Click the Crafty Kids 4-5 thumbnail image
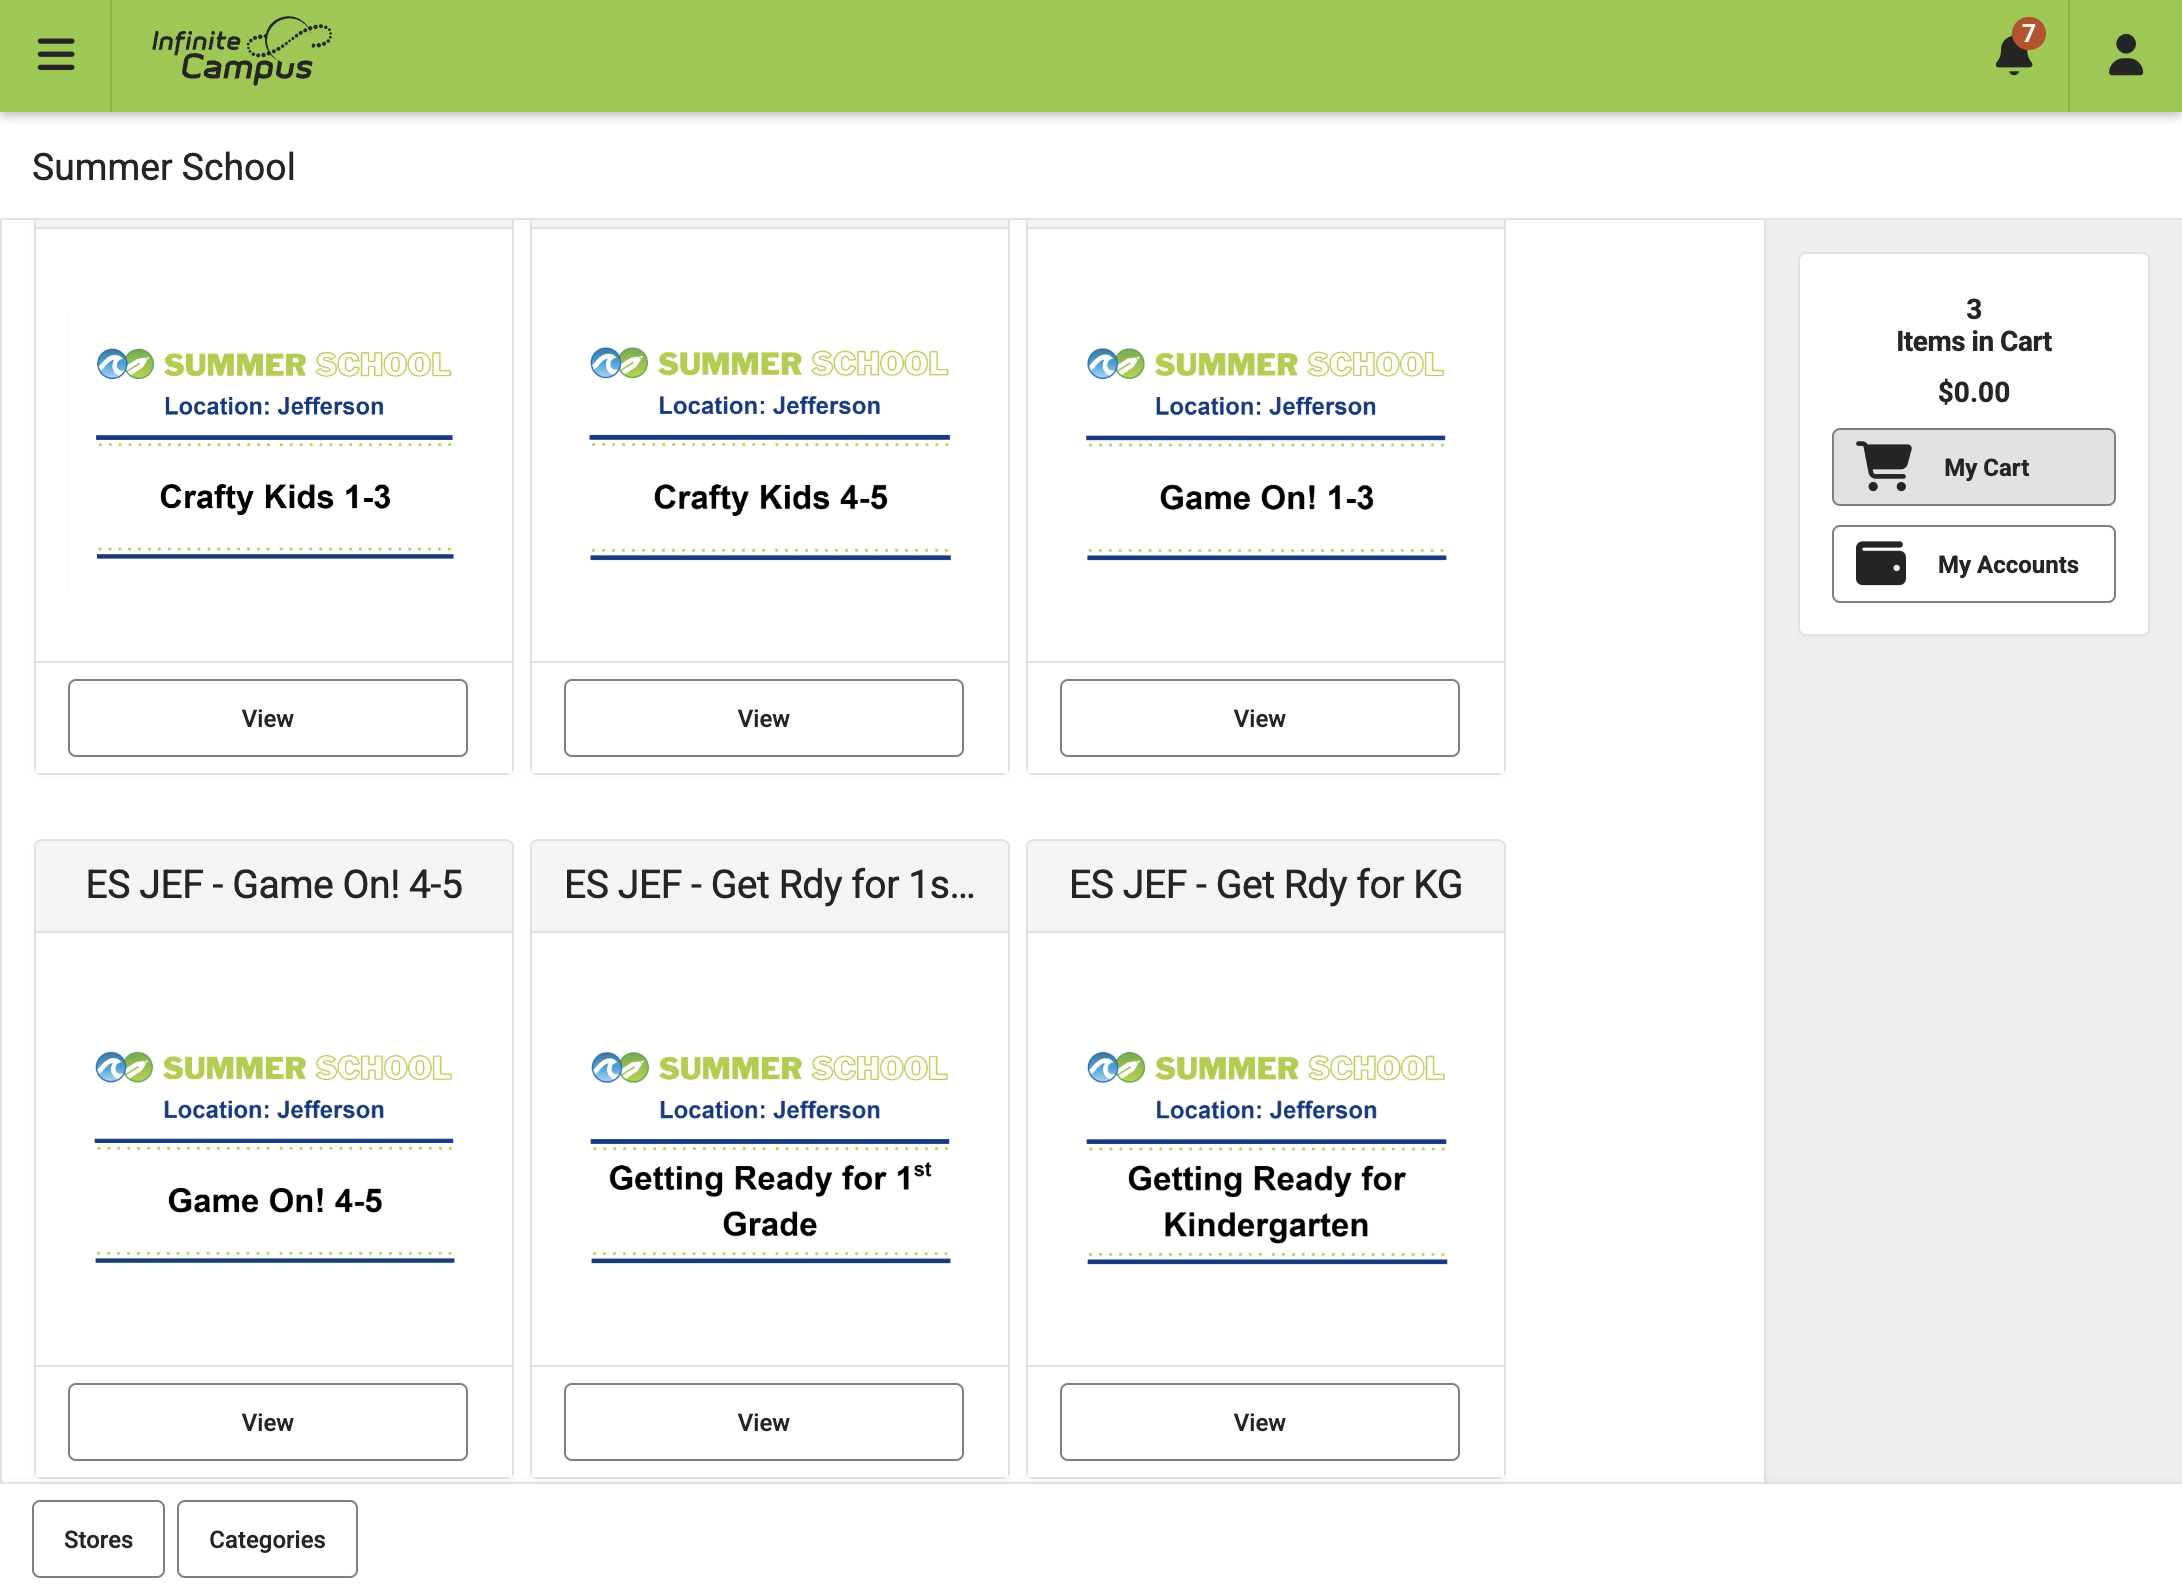2182x1594 pixels. click(x=770, y=452)
